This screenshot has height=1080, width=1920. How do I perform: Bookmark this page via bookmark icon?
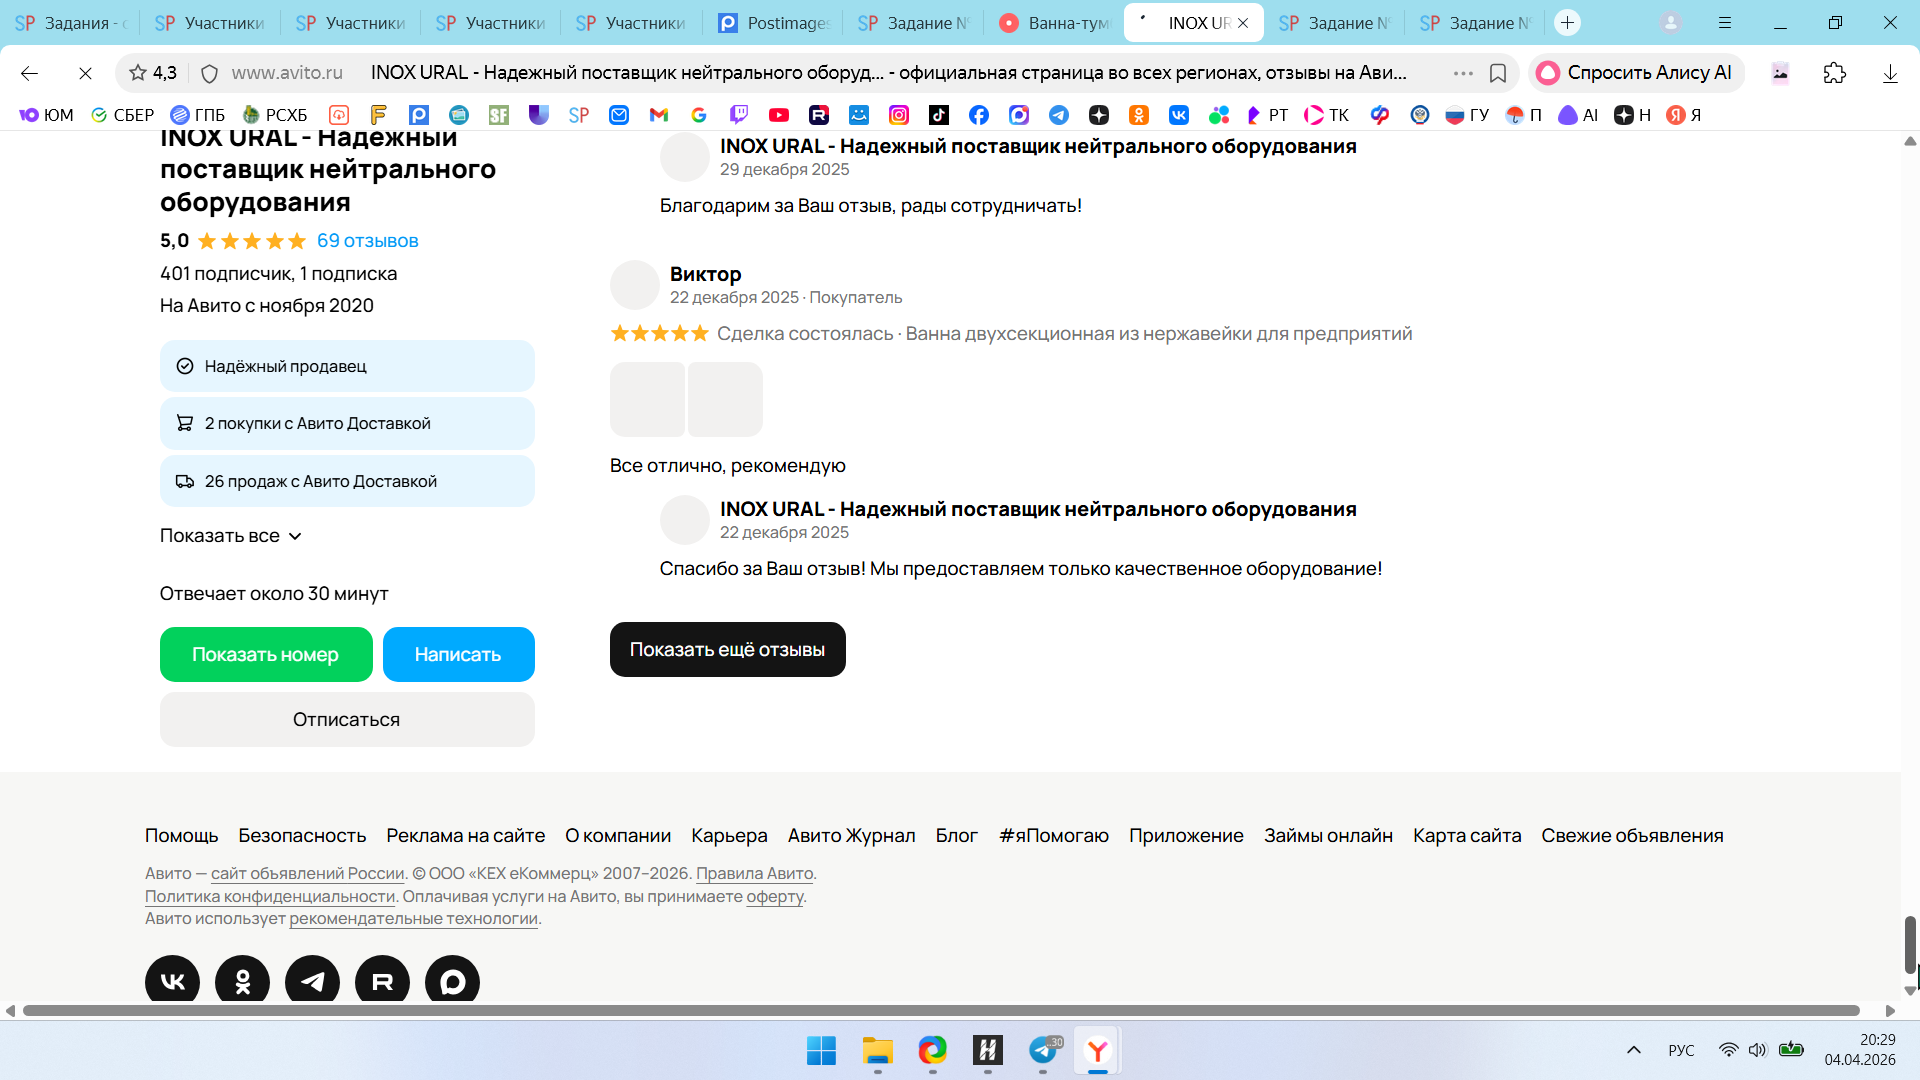1498,73
